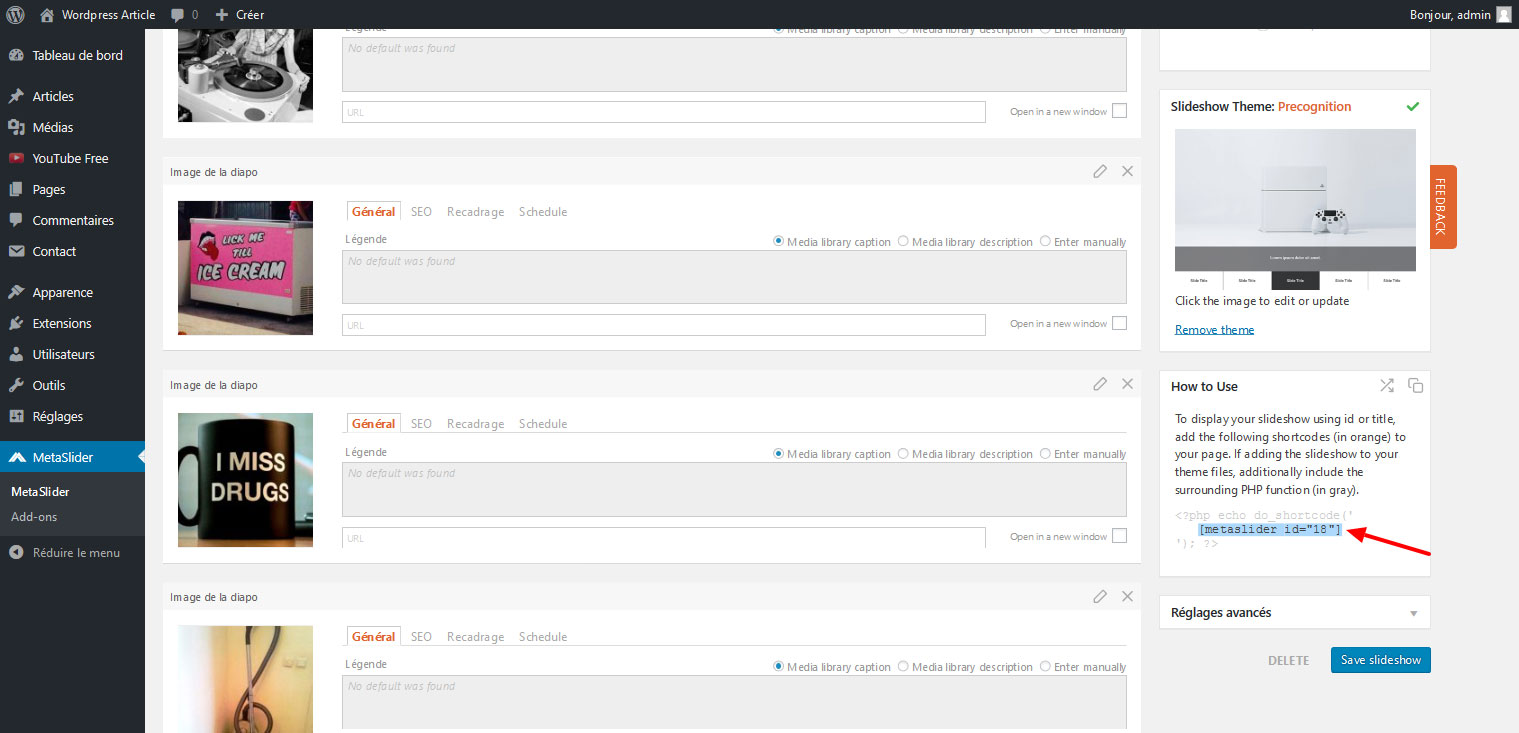
Task: Check Open in new window for record-player slide
Action: tap(1119, 111)
